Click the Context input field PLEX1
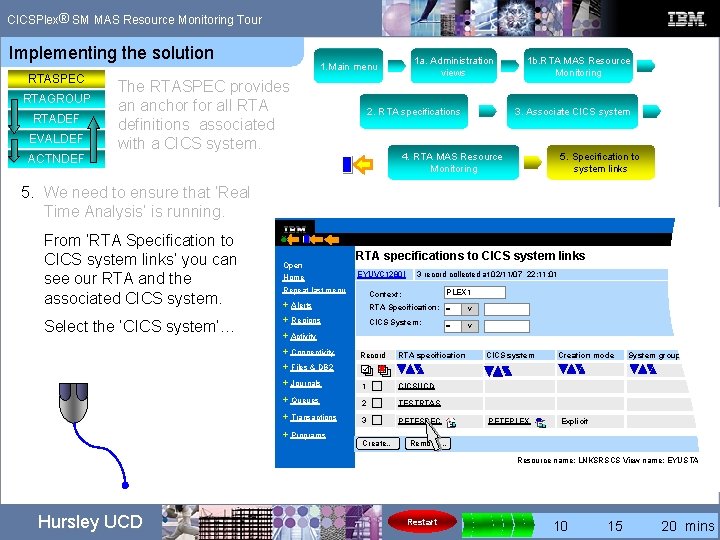The height and width of the screenshot is (540, 720). coord(475,292)
